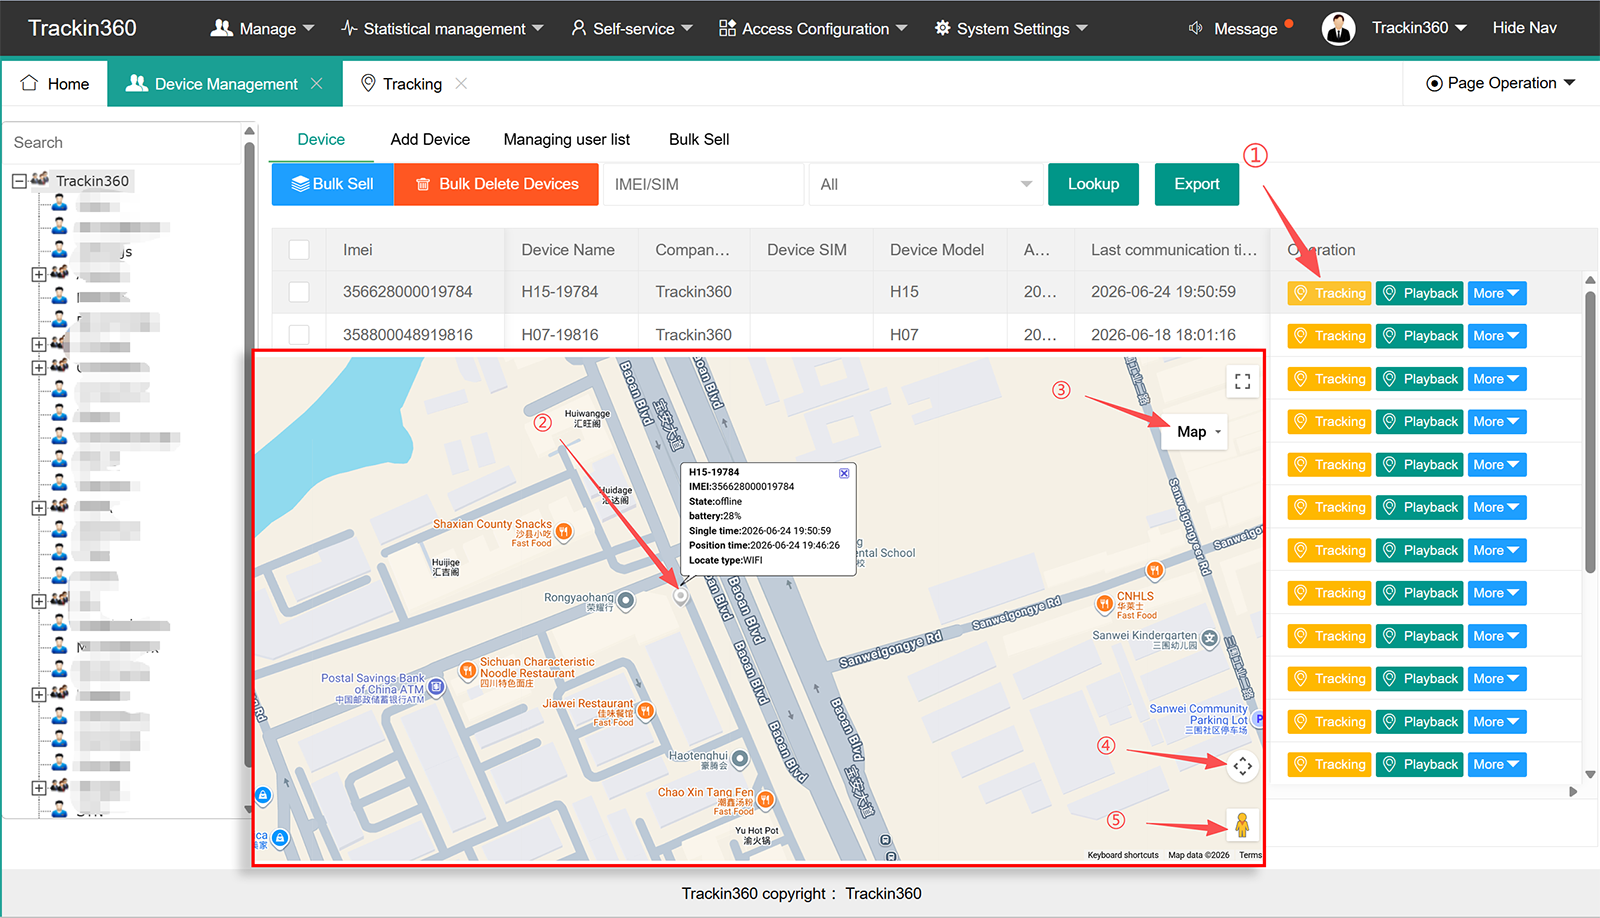Click the blue Bulk Sell button
1600x918 pixels.
[x=333, y=184]
